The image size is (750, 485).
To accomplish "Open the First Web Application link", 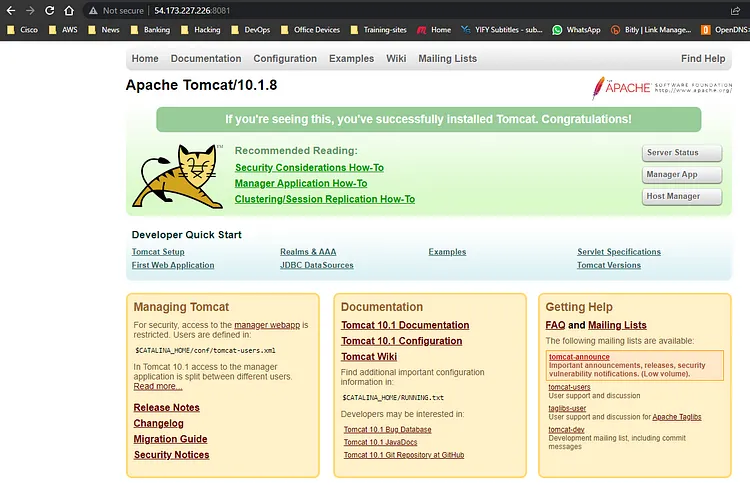I will 173,265.
